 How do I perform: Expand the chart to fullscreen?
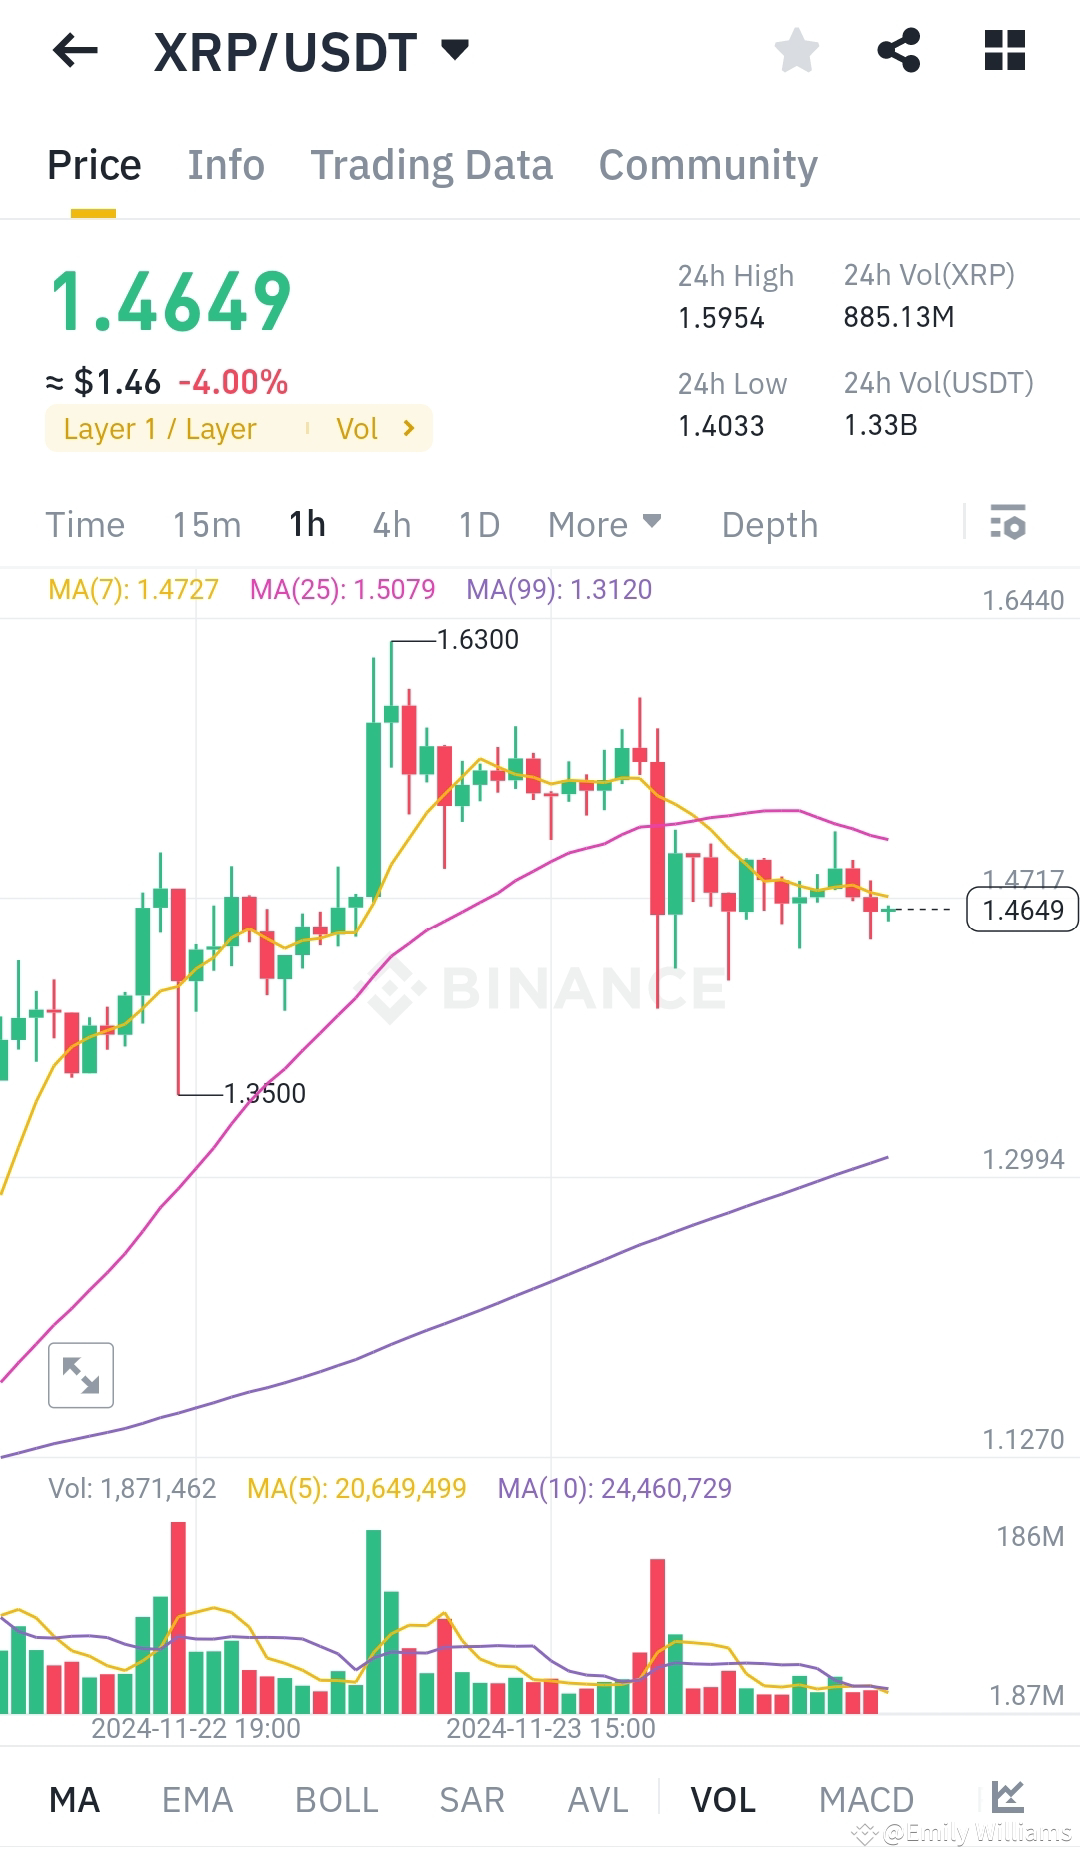pyautogui.click(x=80, y=1374)
